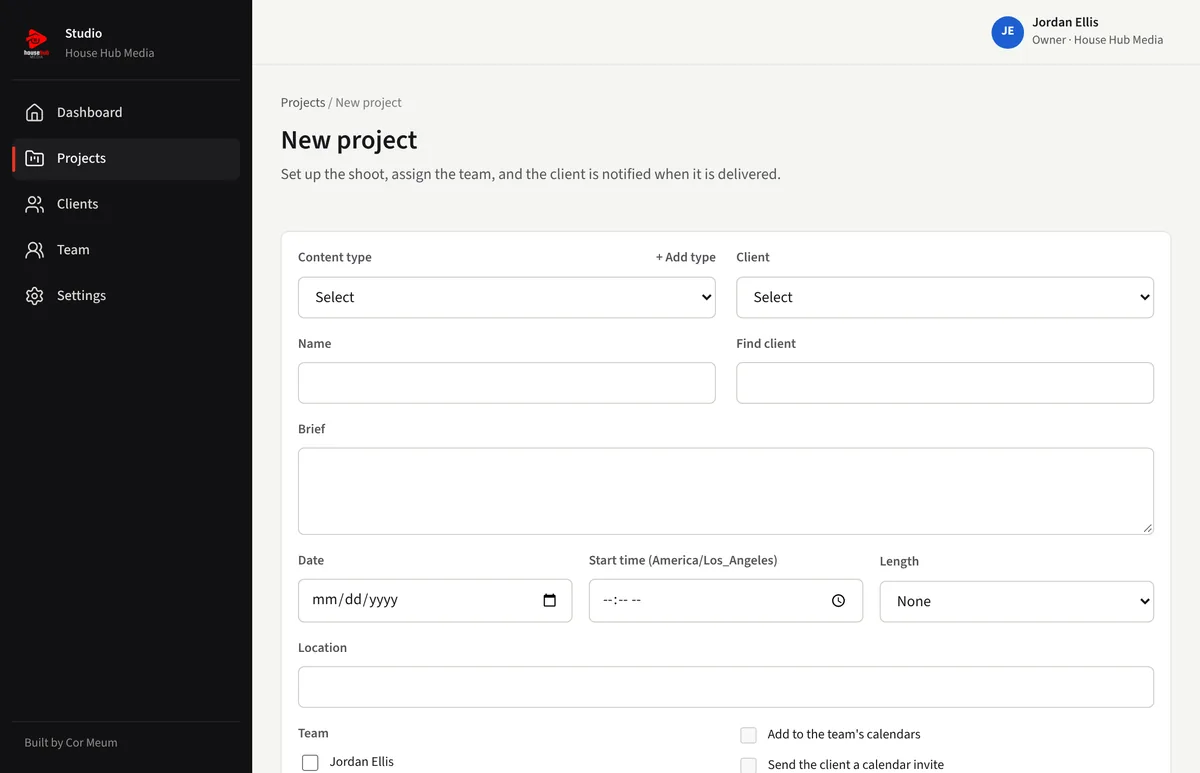Viewport: 1200px width, 773px height.
Task: Focus the Name input field
Action: [507, 383]
